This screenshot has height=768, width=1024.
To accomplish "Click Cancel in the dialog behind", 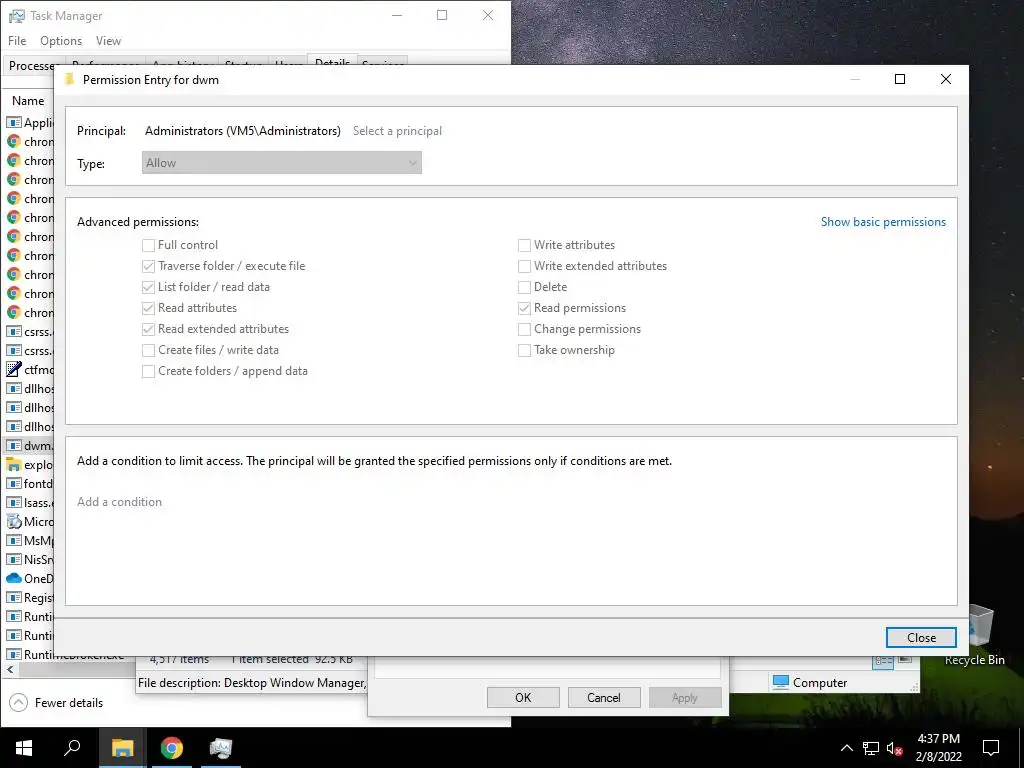I will click(604, 697).
